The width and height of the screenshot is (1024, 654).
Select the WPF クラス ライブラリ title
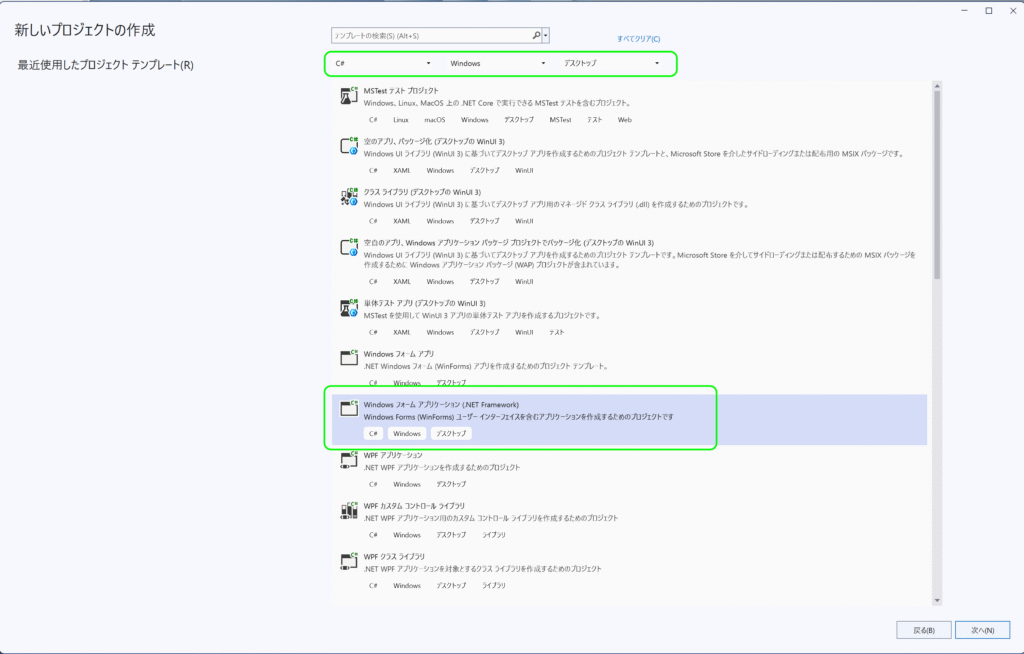[394, 557]
